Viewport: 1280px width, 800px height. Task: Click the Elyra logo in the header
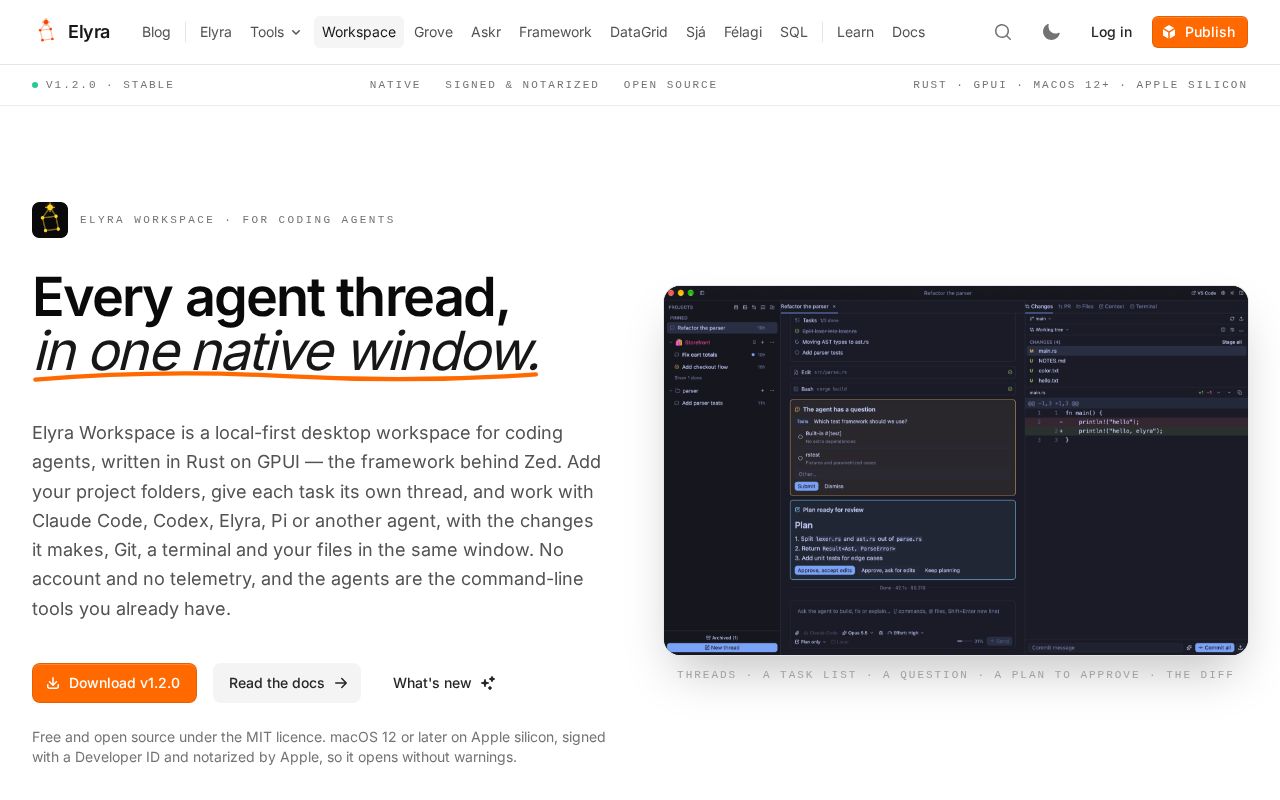tap(72, 32)
